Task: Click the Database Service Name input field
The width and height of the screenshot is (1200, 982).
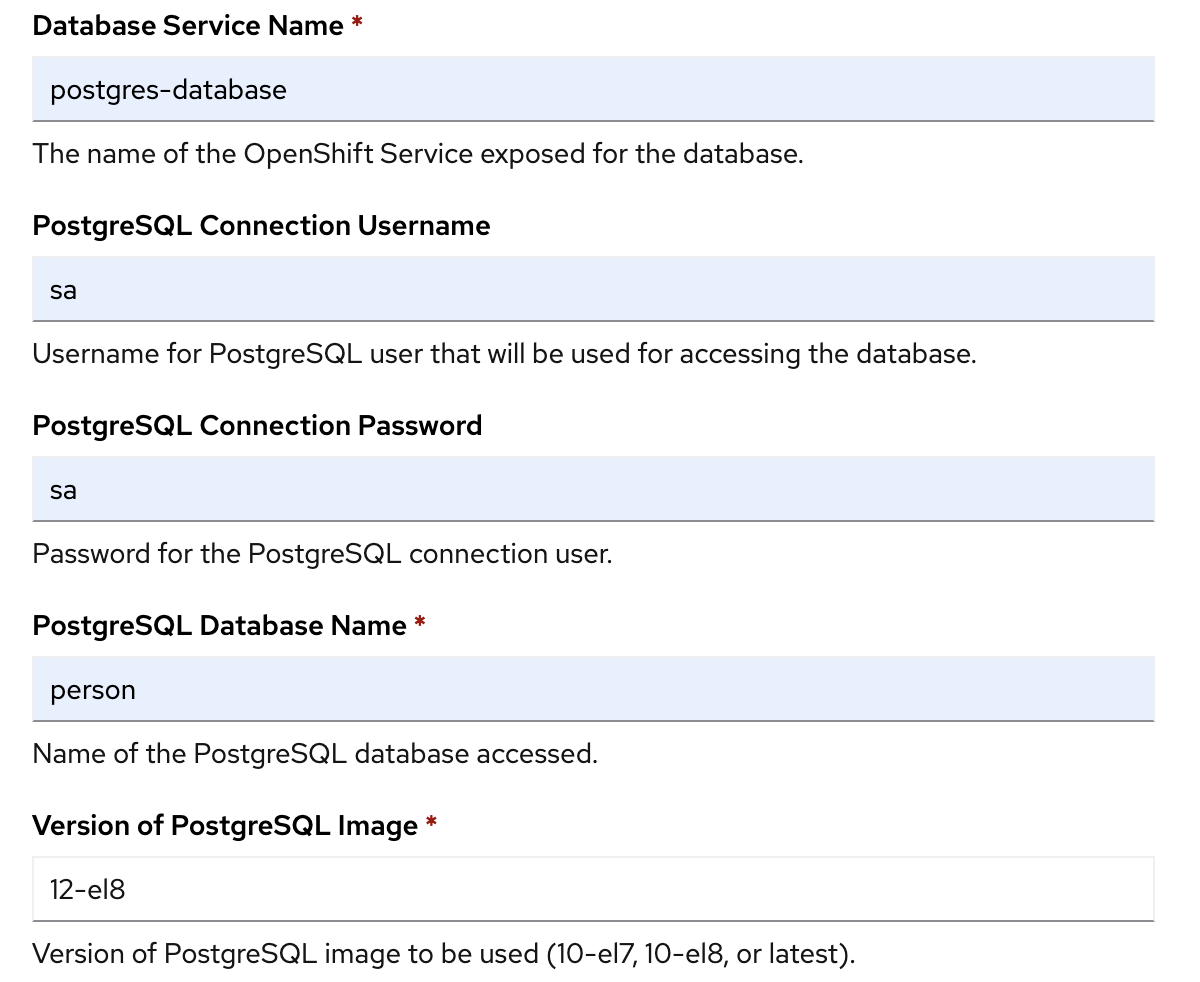Action: coord(593,90)
